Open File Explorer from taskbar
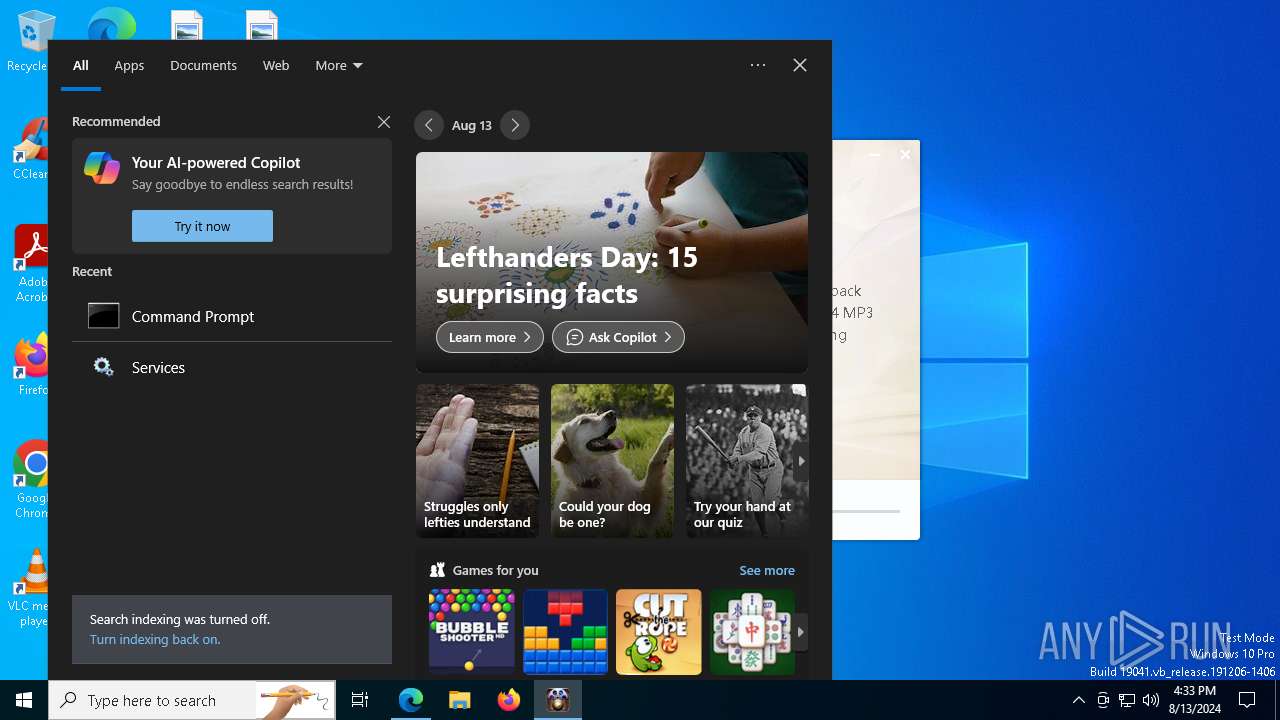The image size is (1280, 720). tap(459, 700)
